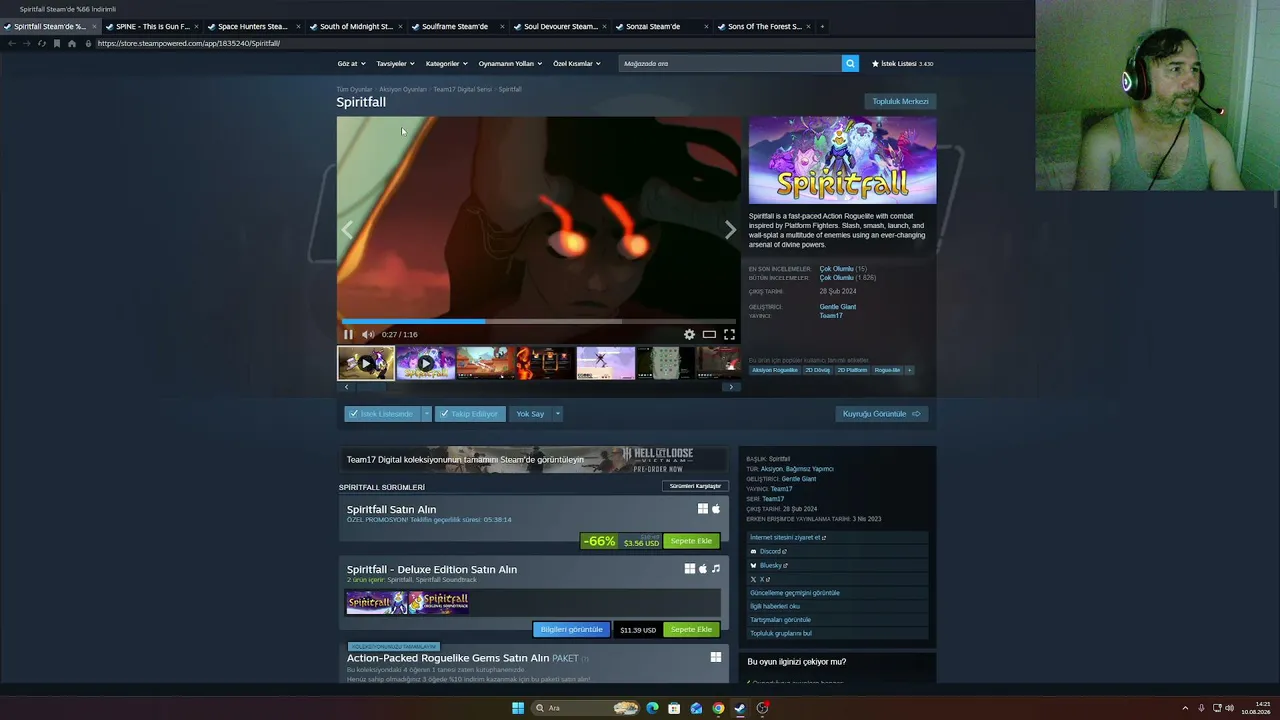Viewport: 1280px width, 720px height.
Task: Click browser back arrow
Action: click(12, 43)
